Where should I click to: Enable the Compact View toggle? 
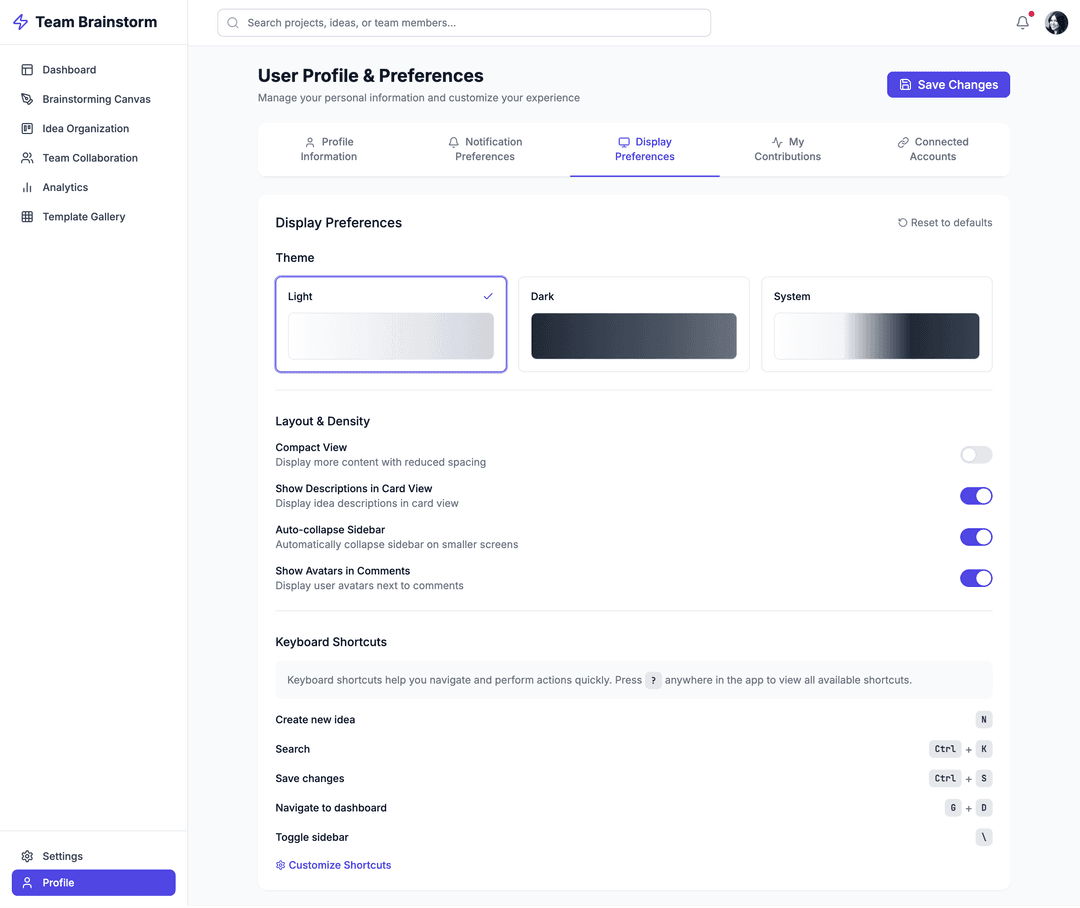point(975,455)
